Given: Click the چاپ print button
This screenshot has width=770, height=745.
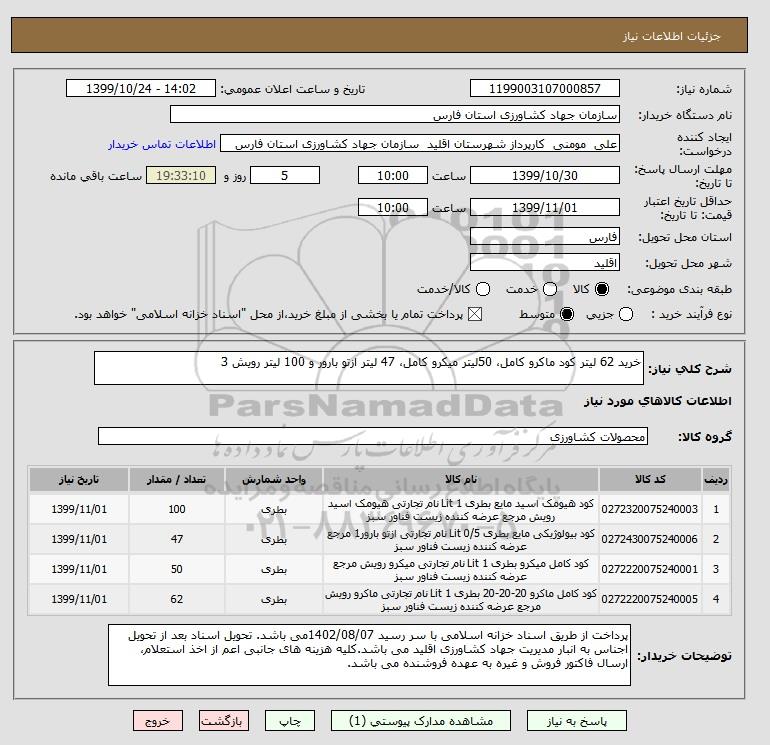Looking at the screenshot, I should coord(290,721).
